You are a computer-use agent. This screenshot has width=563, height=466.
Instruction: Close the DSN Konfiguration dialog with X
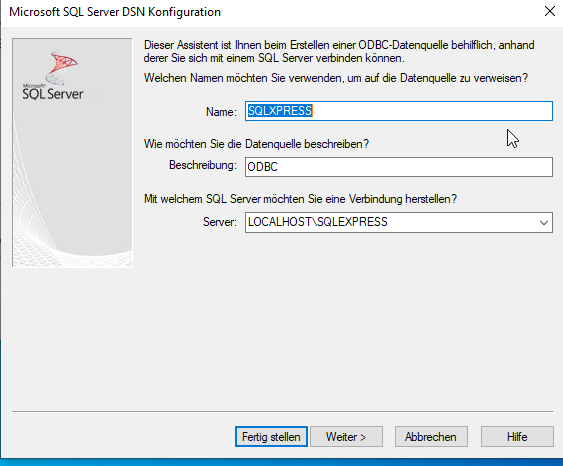click(x=550, y=11)
